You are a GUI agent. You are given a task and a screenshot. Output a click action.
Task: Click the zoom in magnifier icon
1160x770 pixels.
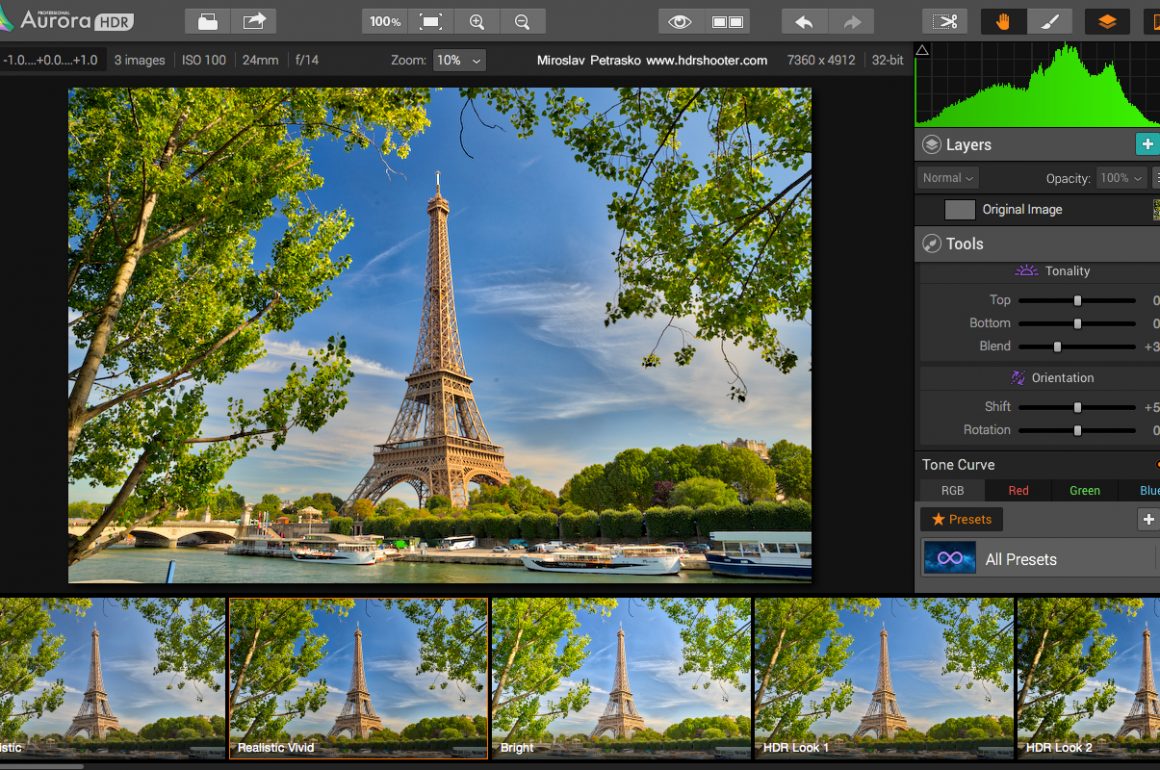point(477,21)
